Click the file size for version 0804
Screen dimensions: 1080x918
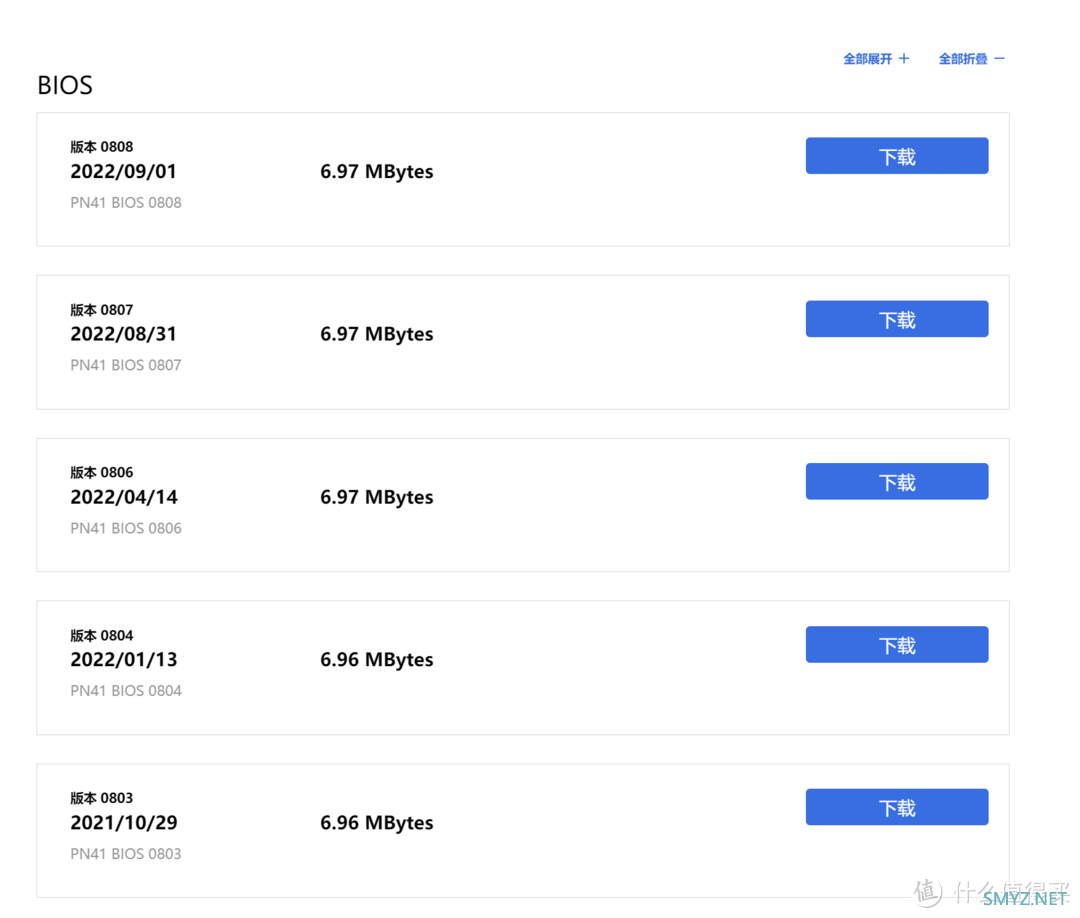click(377, 660)
